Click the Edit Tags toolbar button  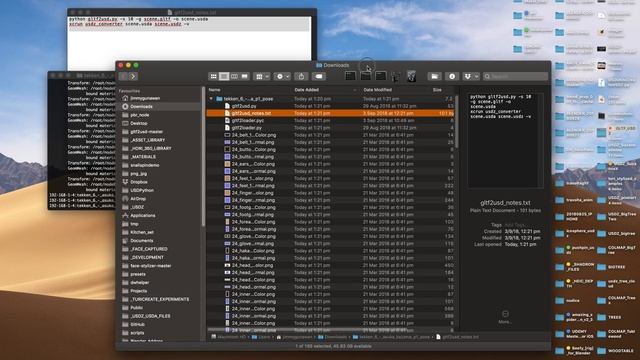[319, 76]
